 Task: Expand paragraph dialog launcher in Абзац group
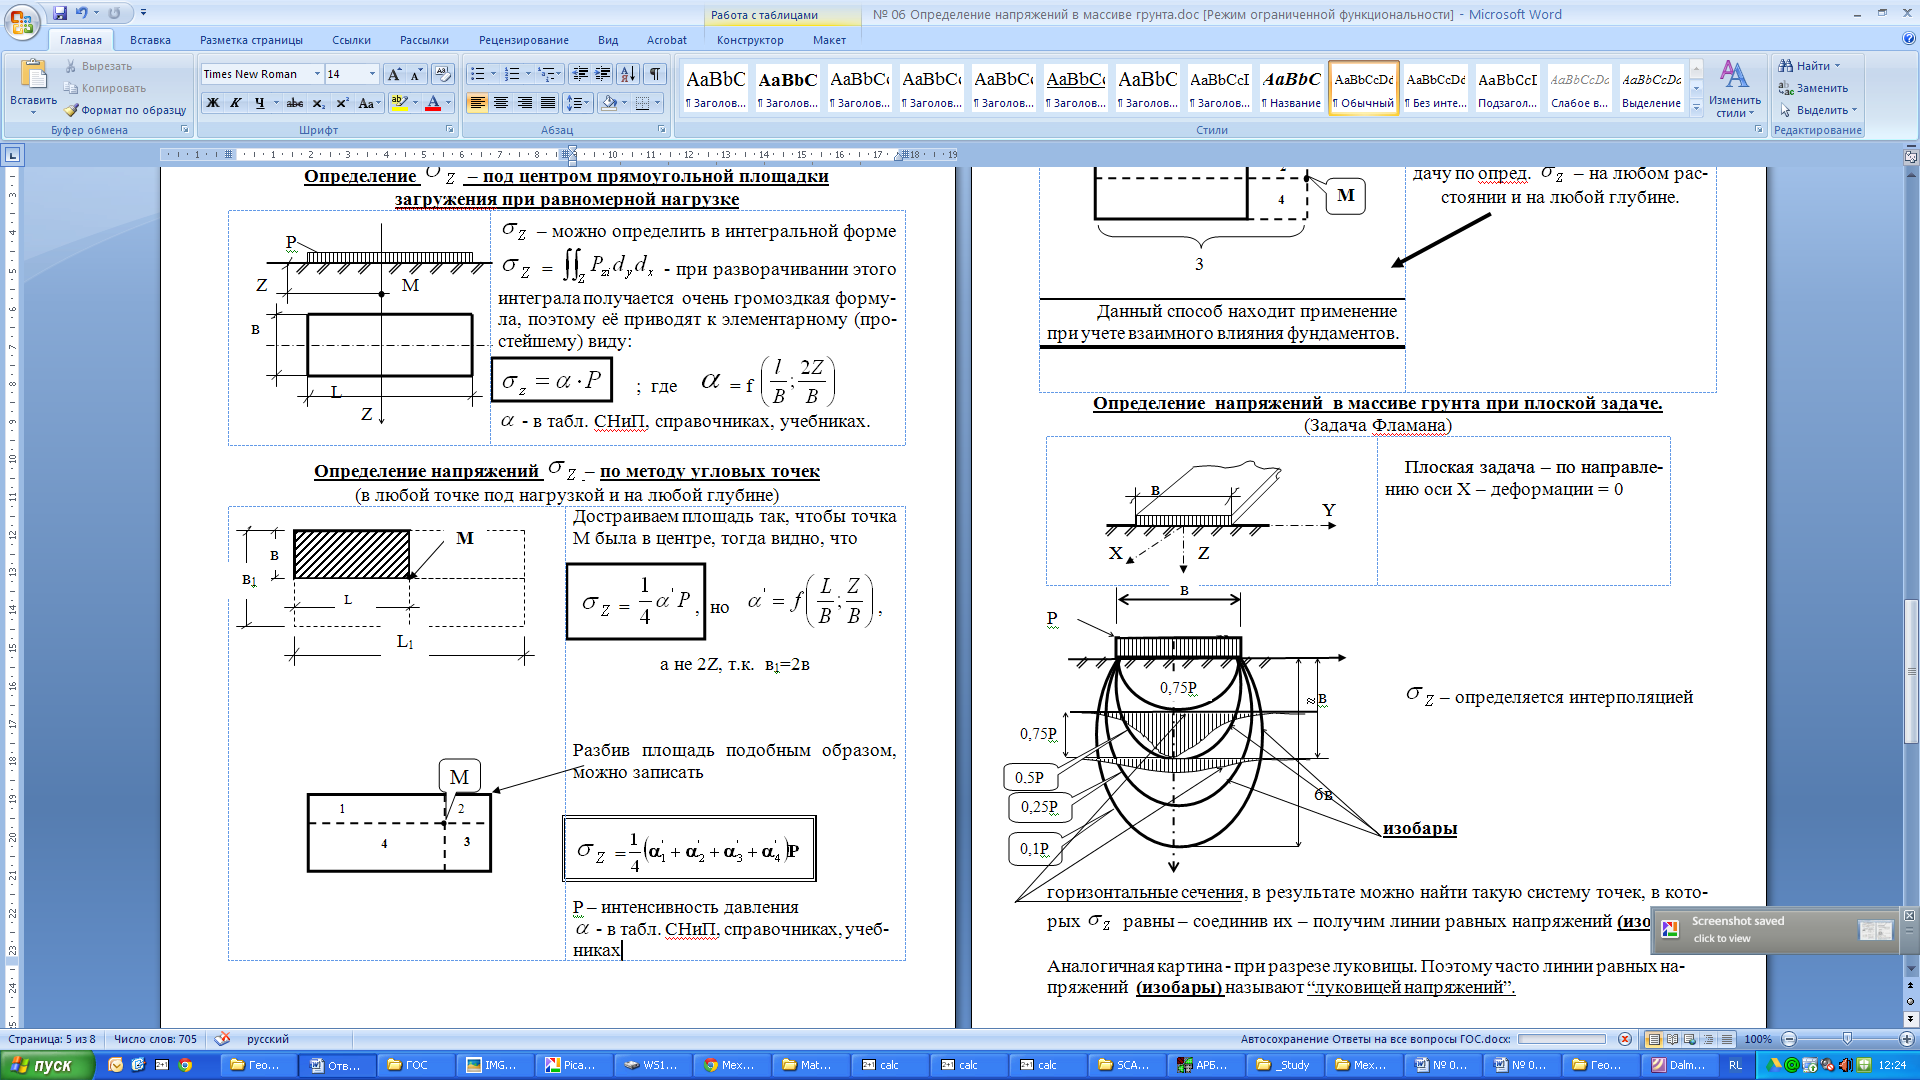click(662, 130)
